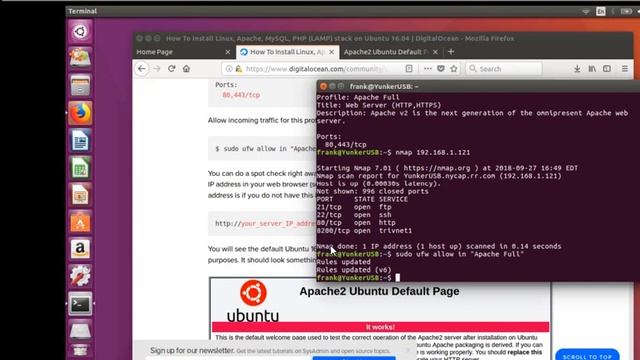The height and width of the screenshot is (360, 640).
Task: Click the 'http://your_server_IP' code on webpage
Action: click(266, 224)
